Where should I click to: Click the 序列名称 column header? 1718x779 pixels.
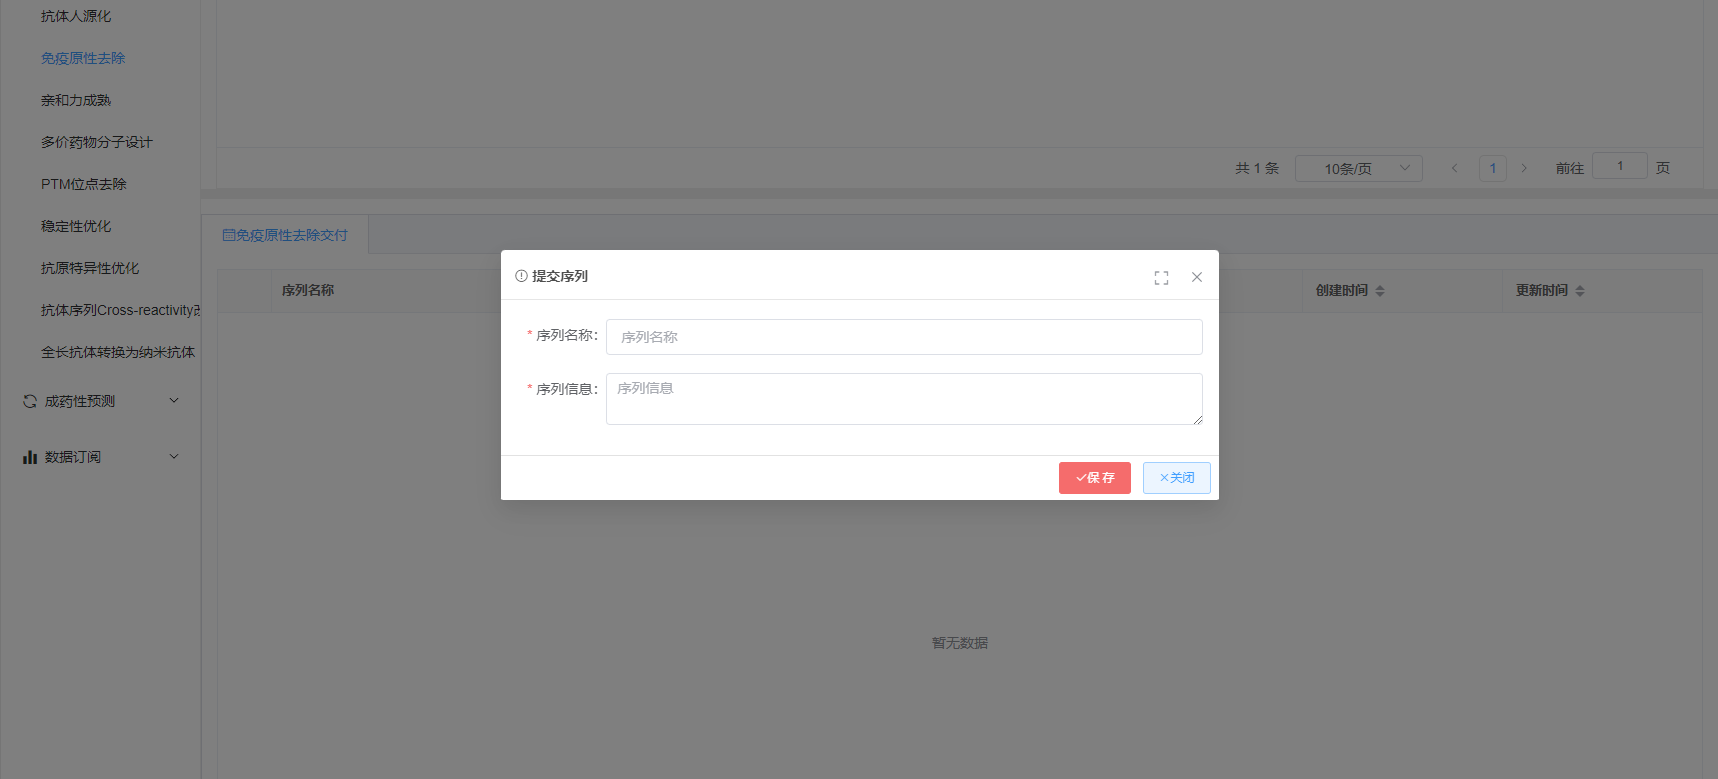[x=308, y=291]
